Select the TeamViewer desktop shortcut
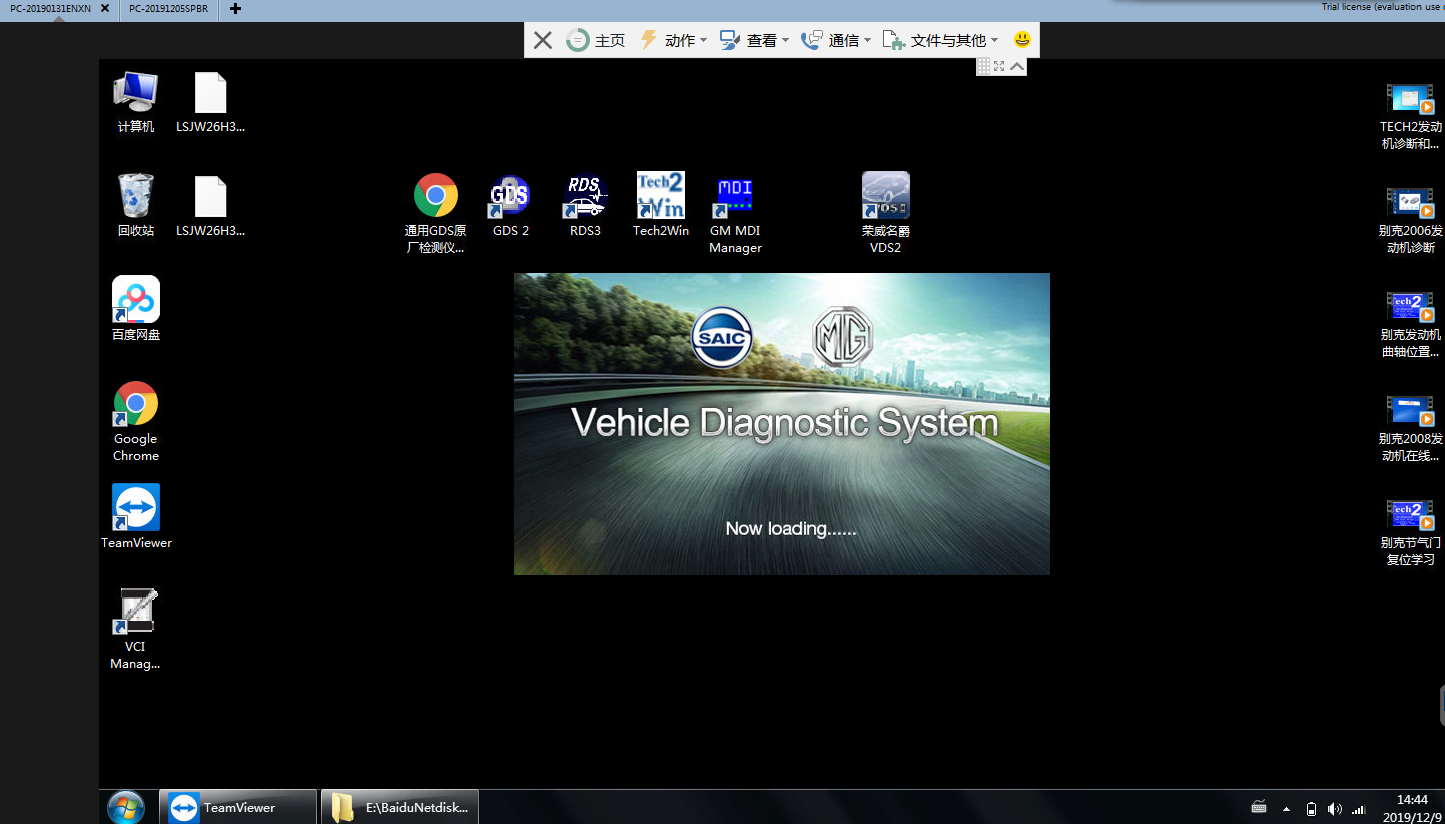 coord(136,516)
